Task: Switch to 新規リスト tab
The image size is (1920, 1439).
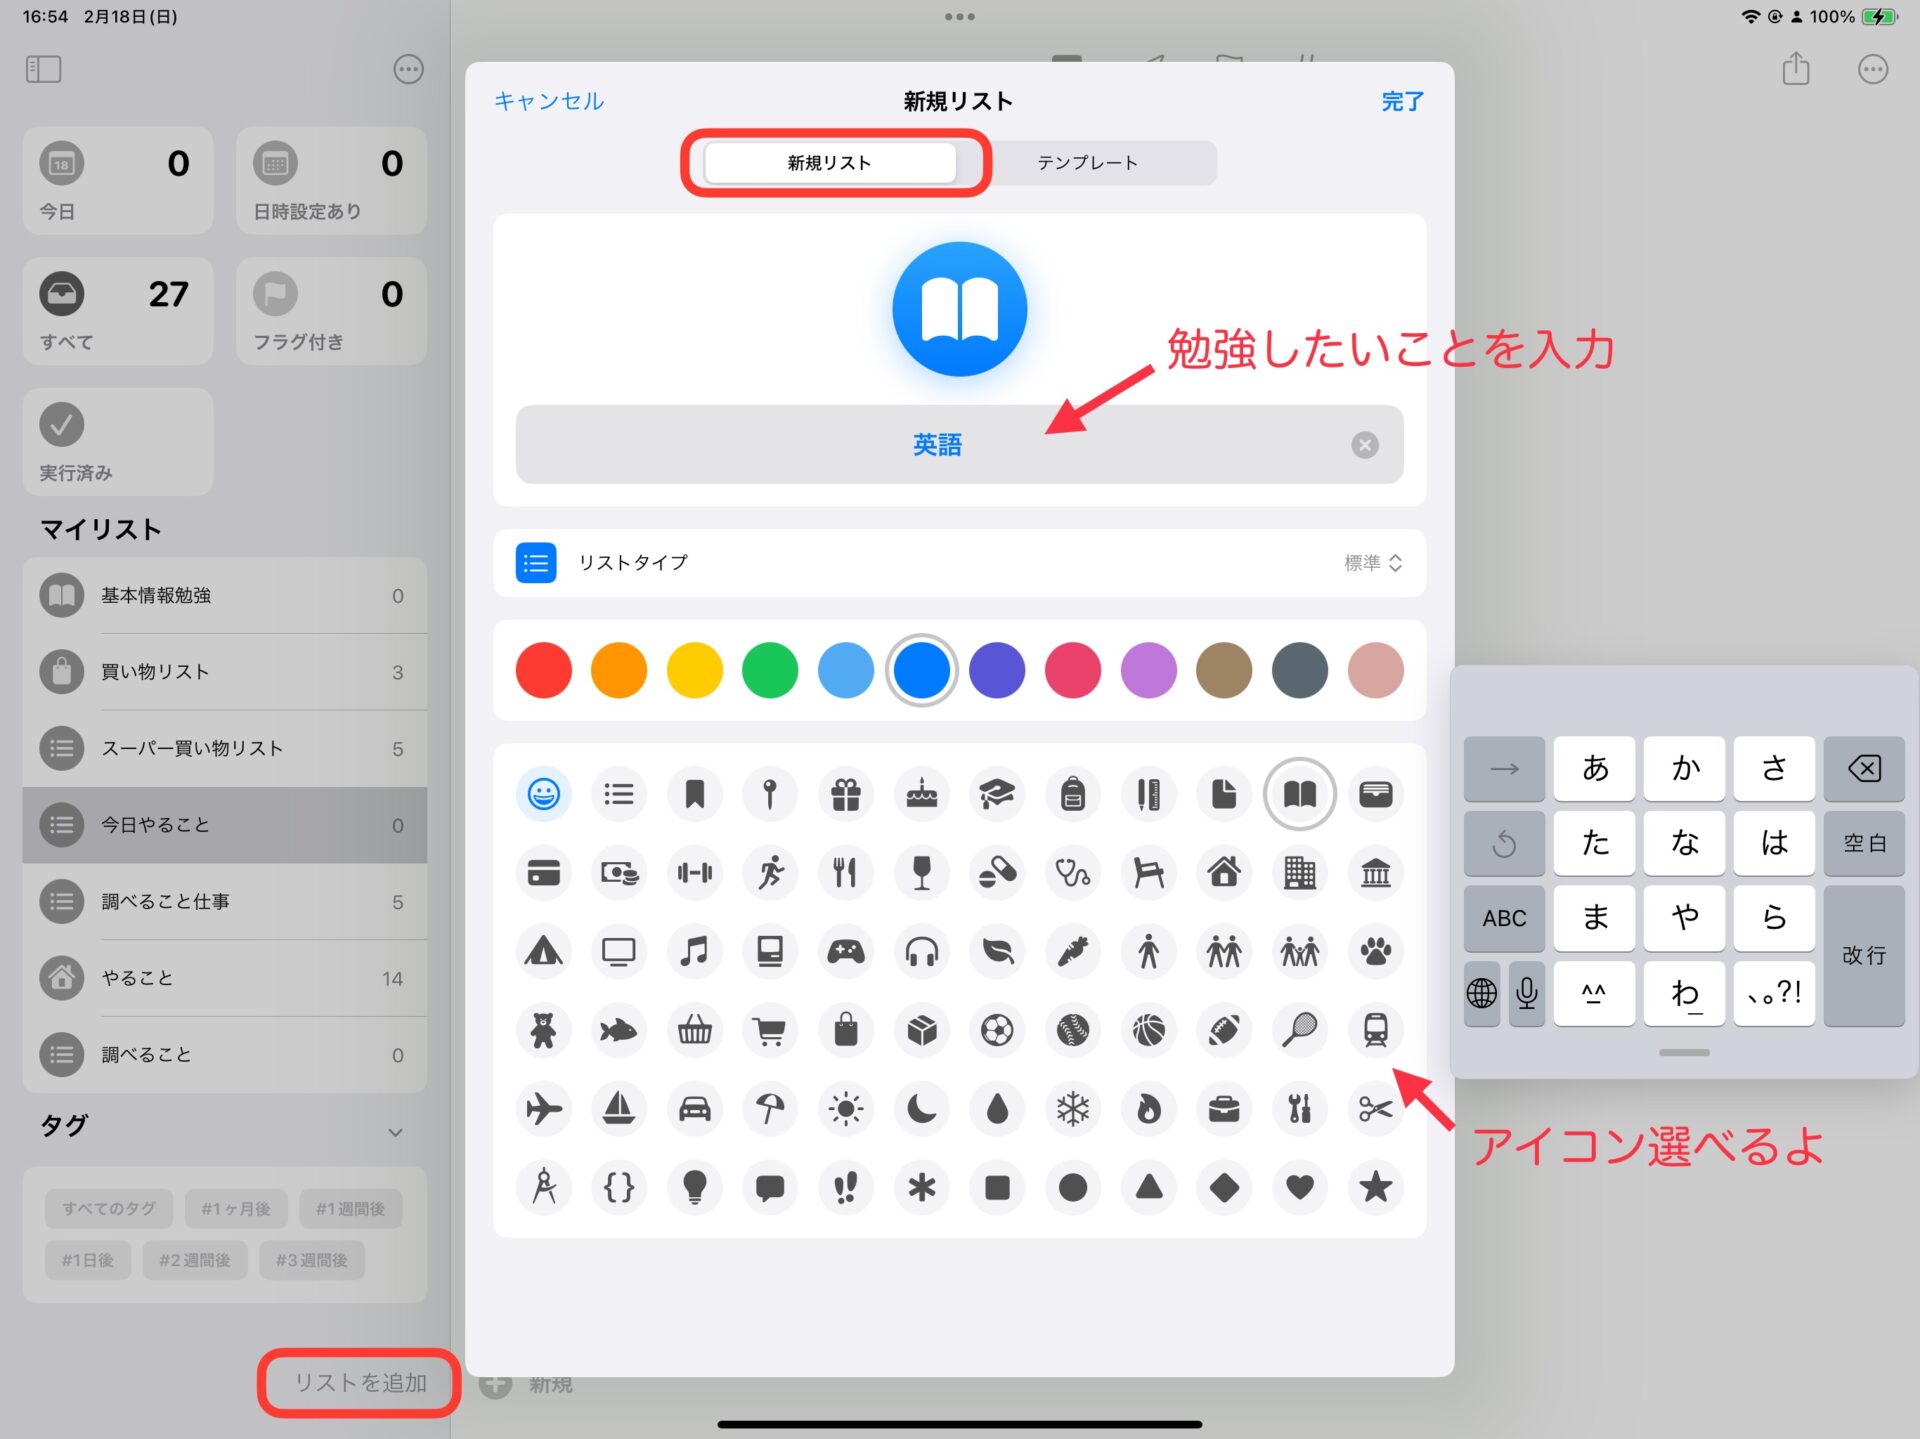Action: coord(830,162)
